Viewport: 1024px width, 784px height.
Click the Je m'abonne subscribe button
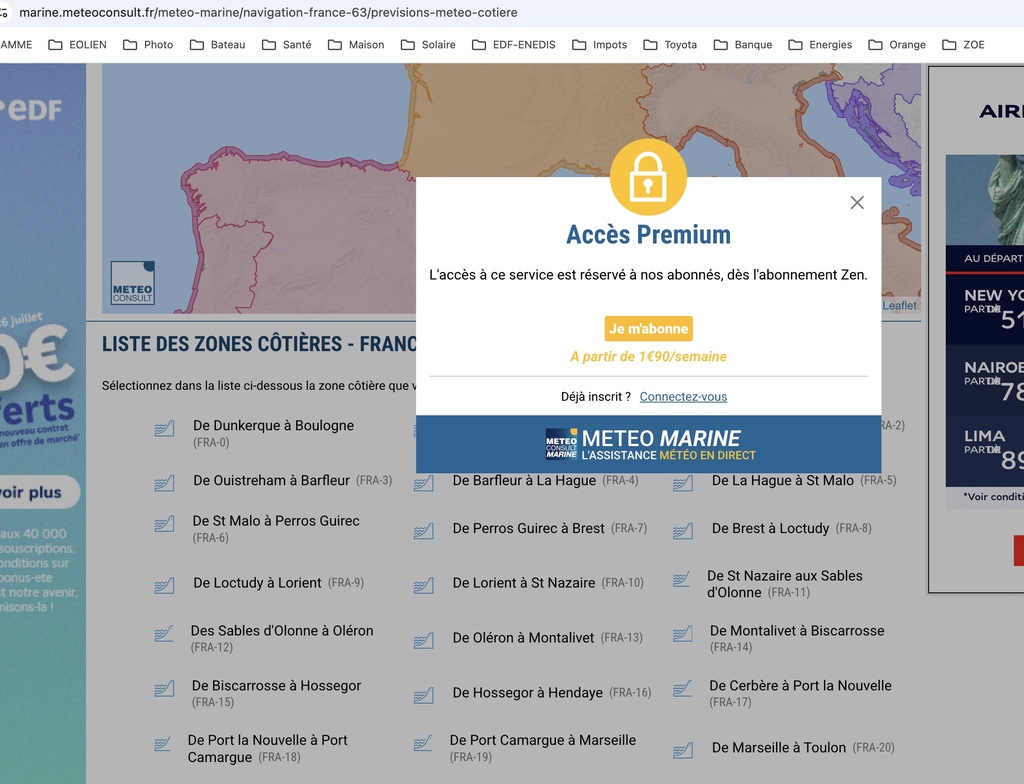[648, 329]
